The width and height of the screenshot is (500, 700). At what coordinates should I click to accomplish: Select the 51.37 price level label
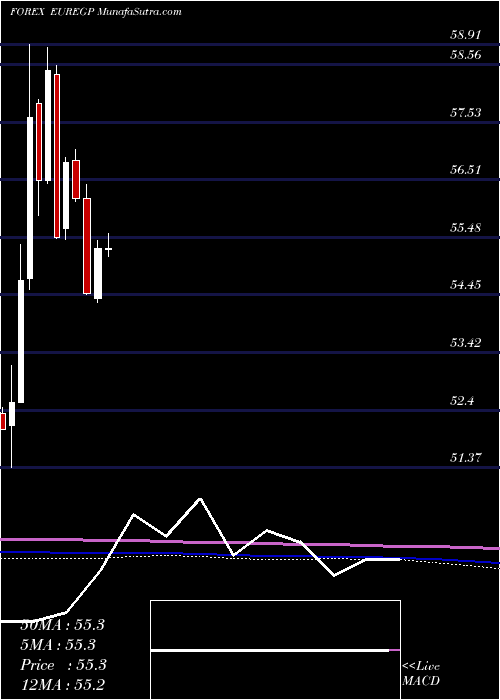(x=465, y=458)
